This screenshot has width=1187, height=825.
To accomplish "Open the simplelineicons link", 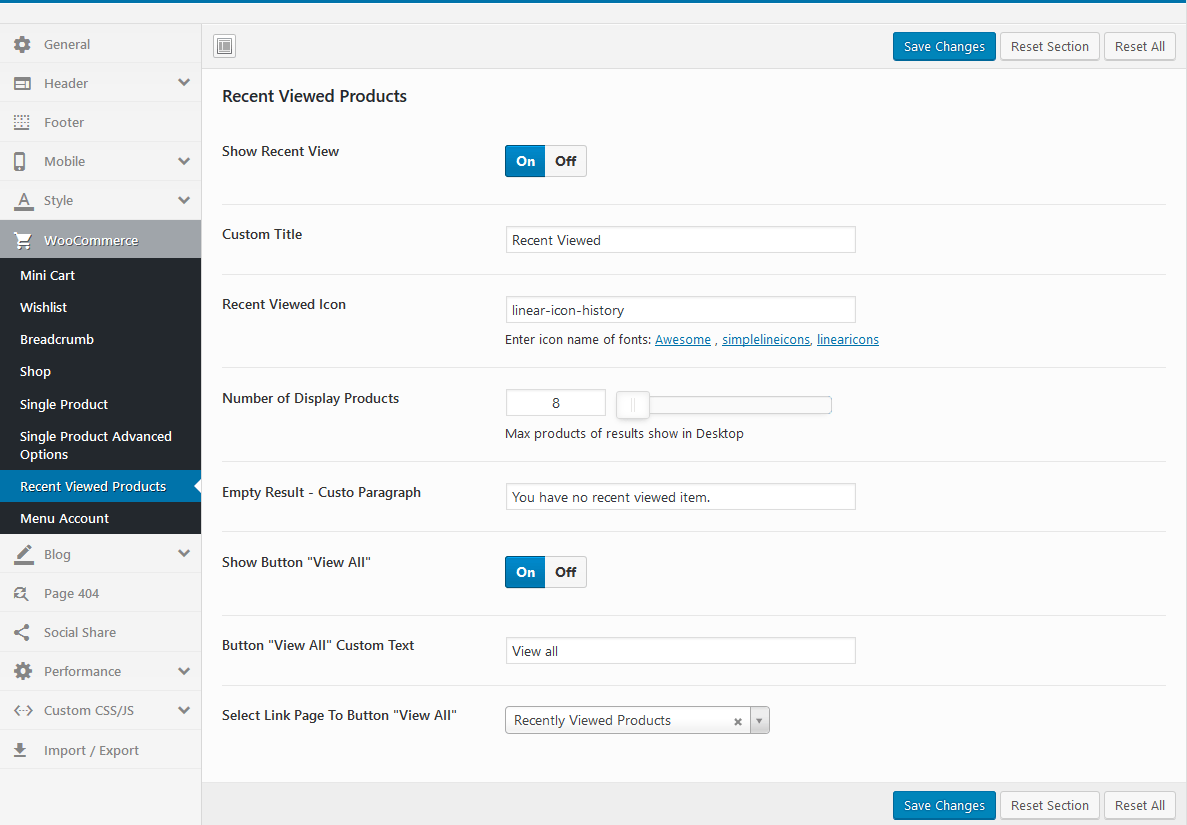I will pos(765,340).
